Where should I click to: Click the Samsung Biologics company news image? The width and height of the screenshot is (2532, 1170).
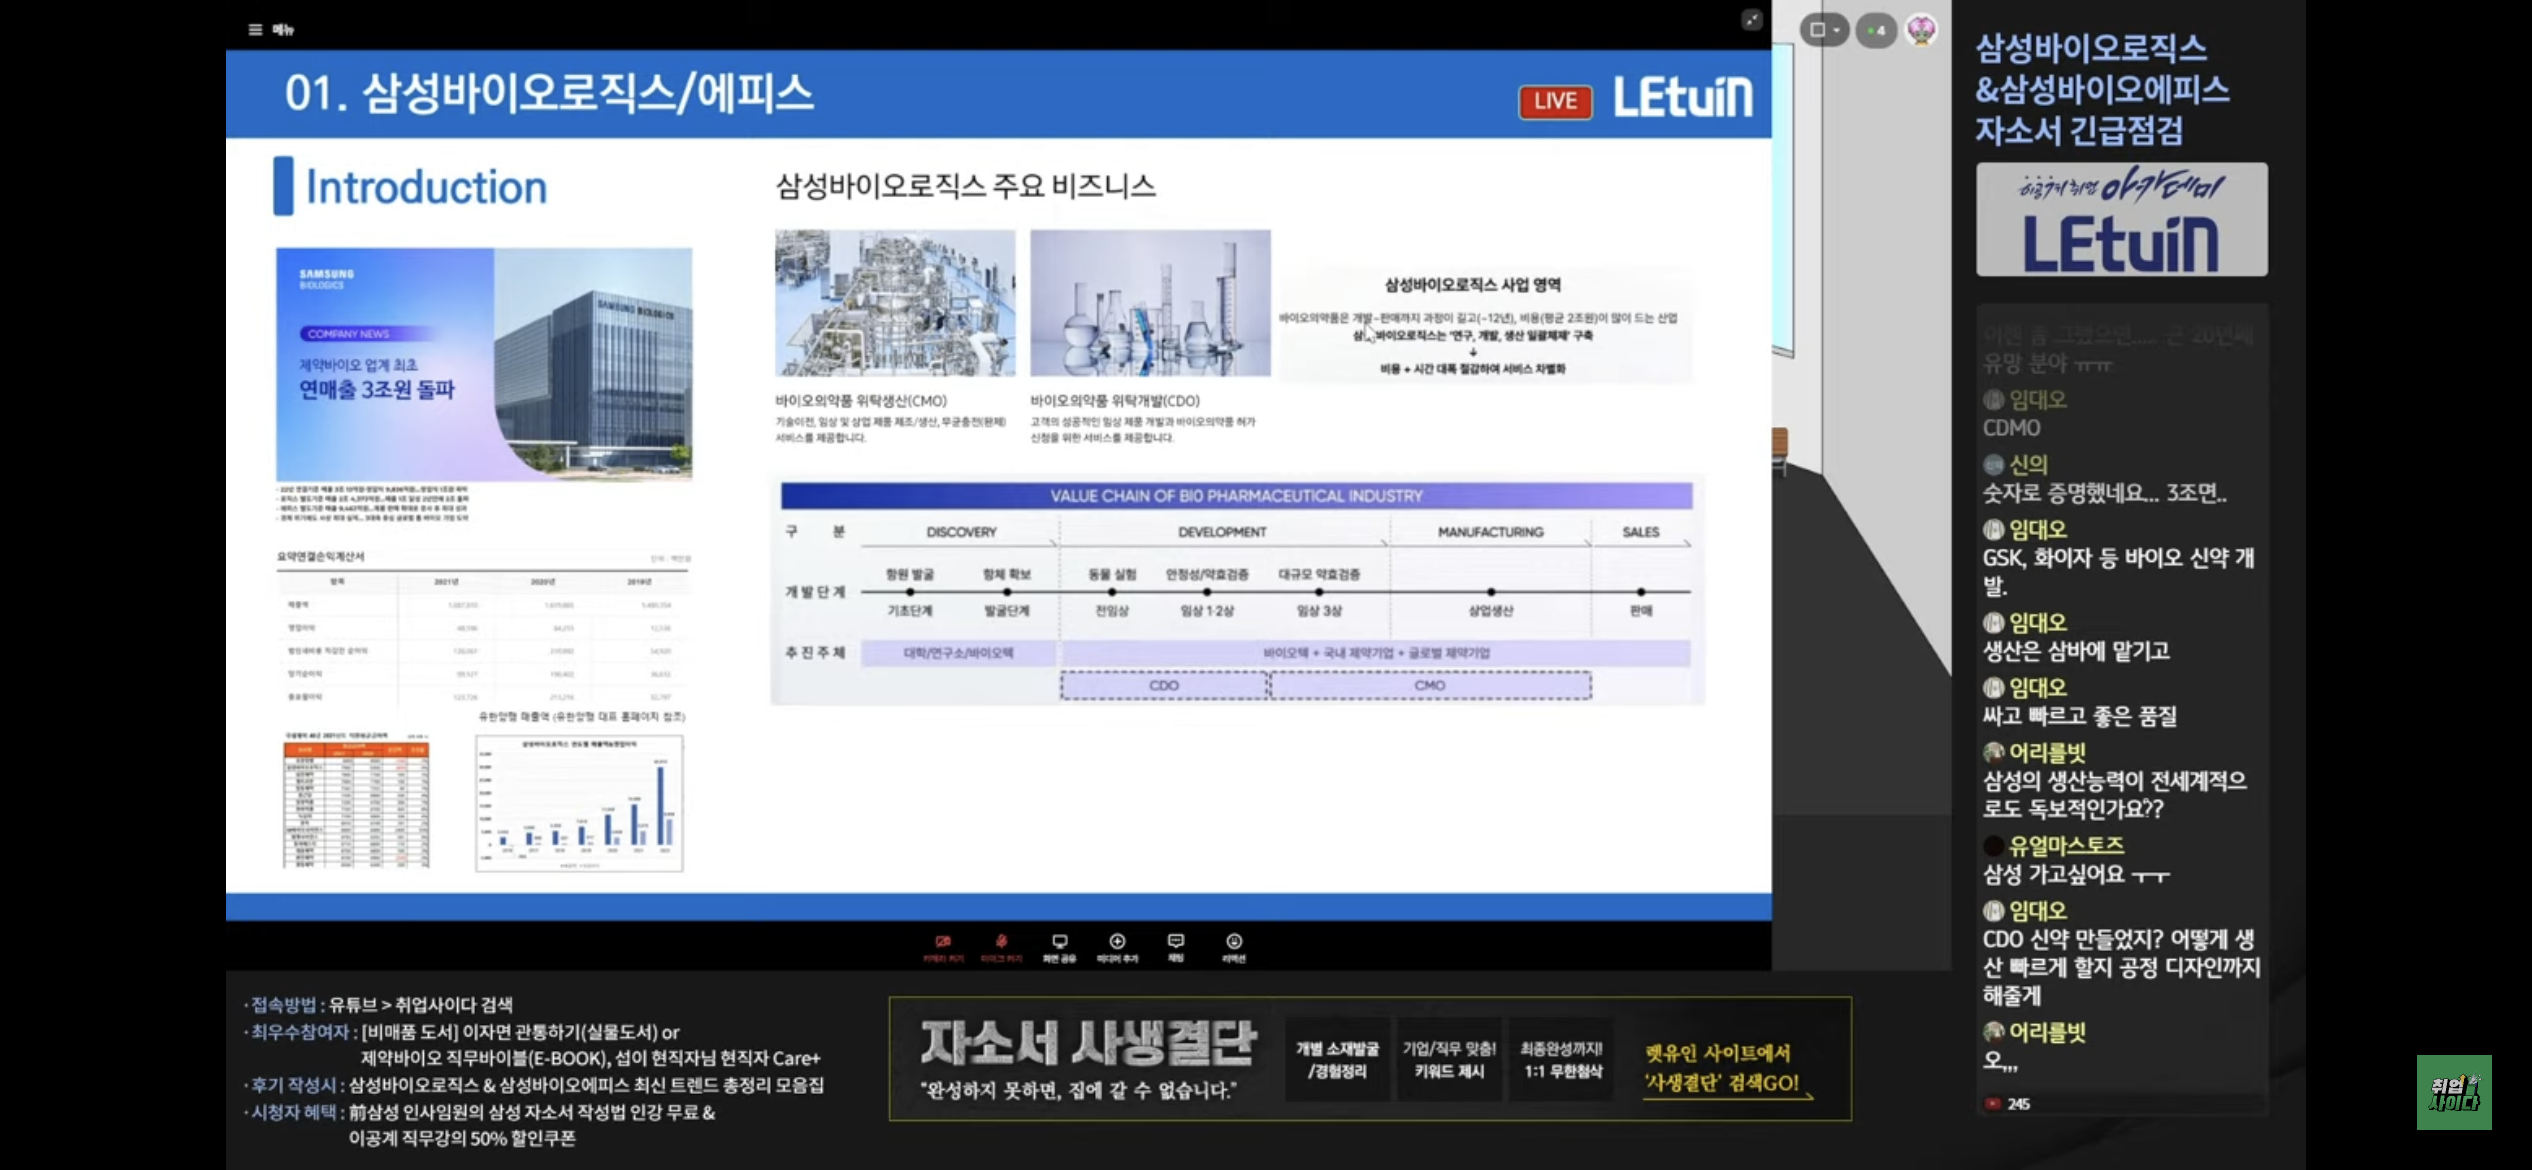click(x=484, y=364)
